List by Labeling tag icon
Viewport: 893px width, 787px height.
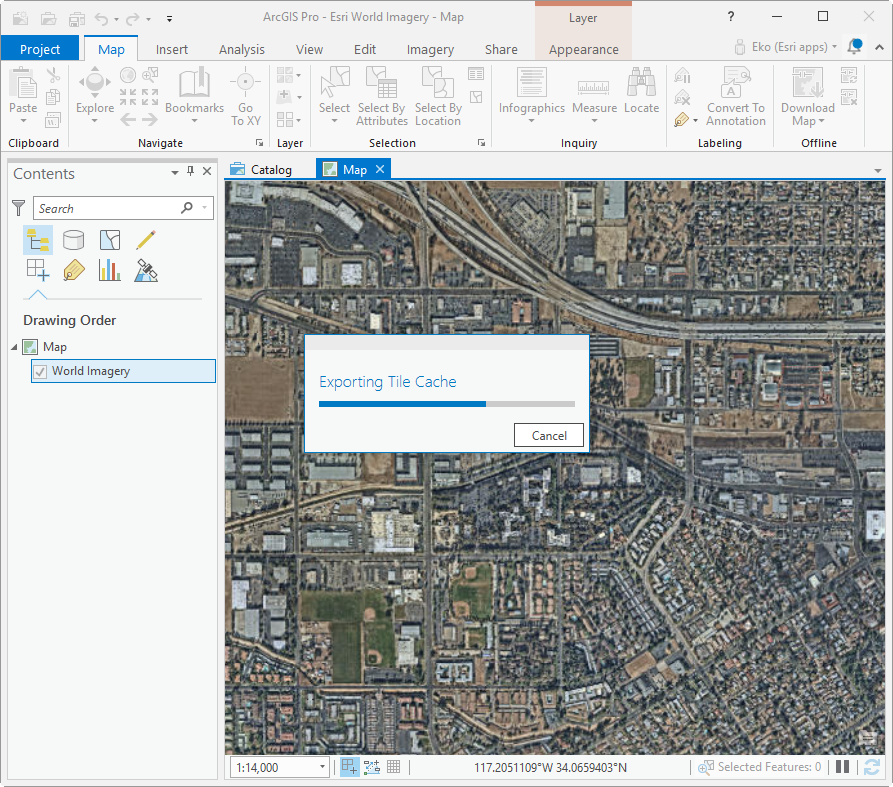click(x=73, y=270)
